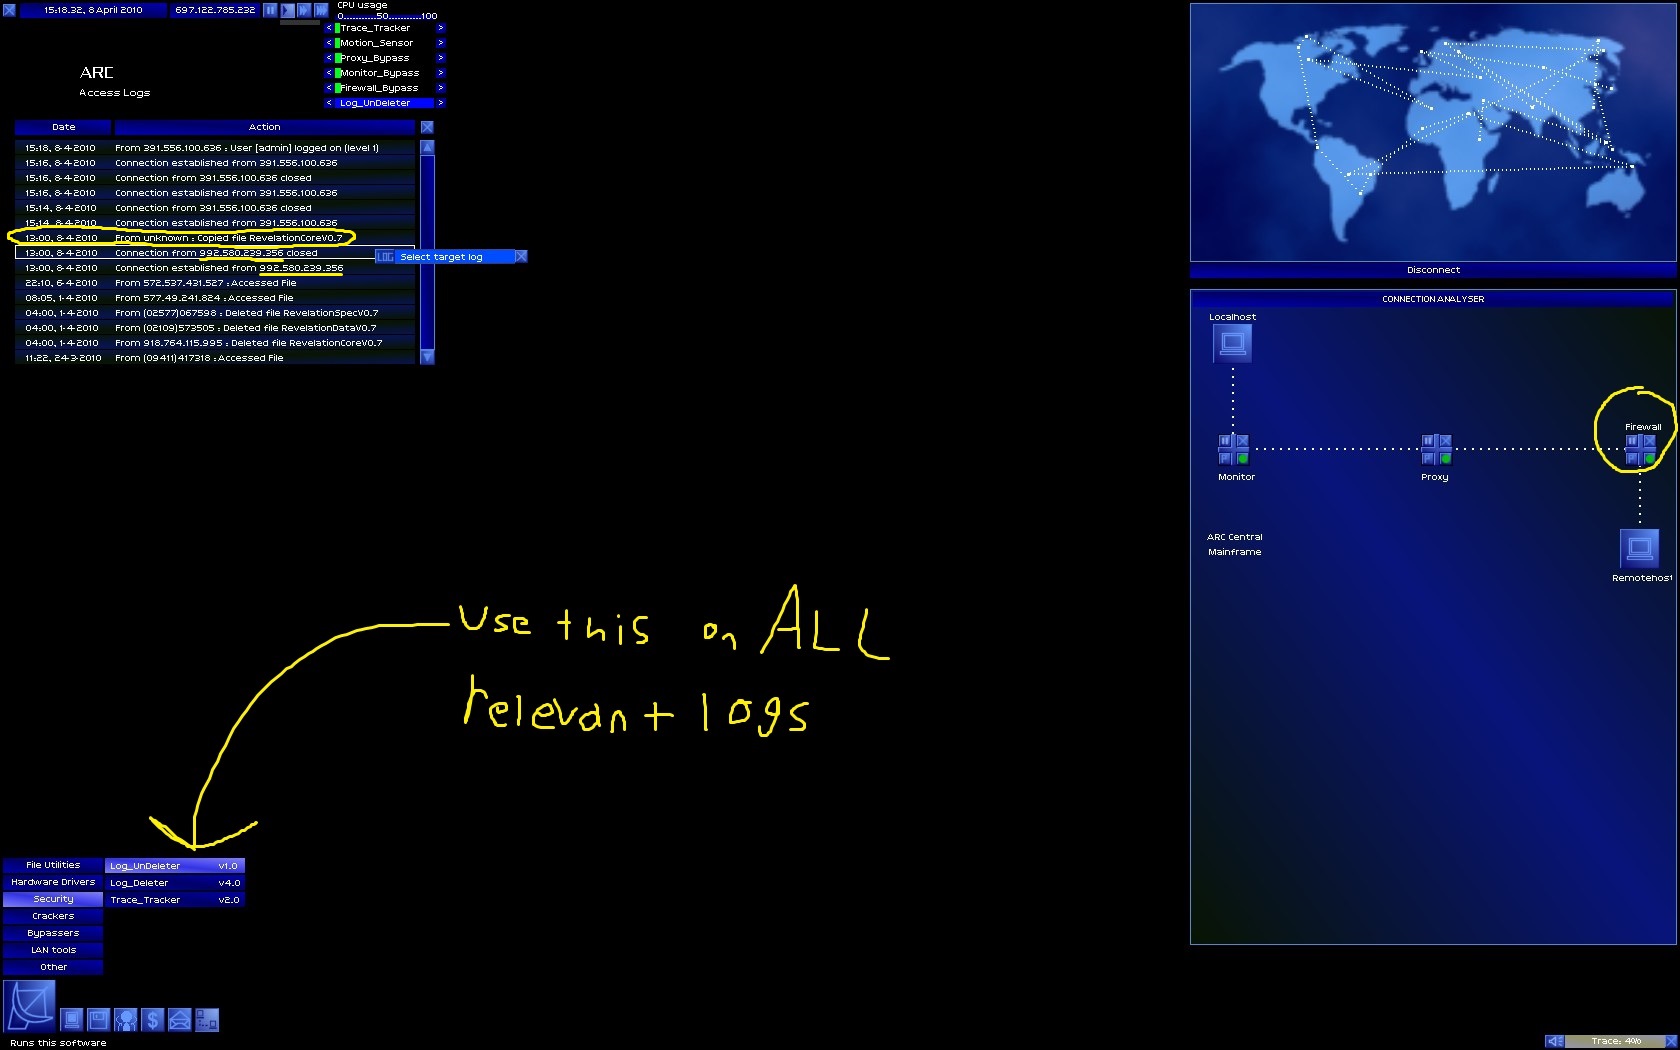Decrease CPU priority of Firewall_Bypass
The width and height of the screenshot is (1680, 1050).
click(x=329, y=88)
